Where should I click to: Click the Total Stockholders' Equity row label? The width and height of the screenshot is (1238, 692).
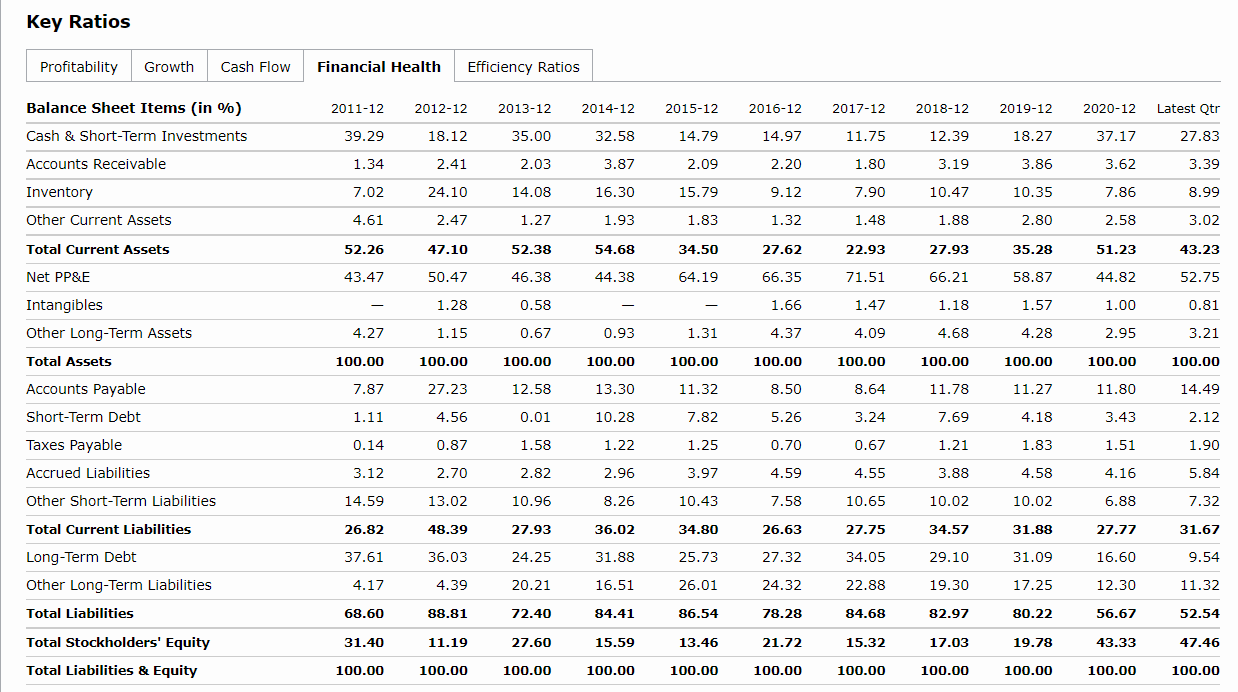point(118,642)
